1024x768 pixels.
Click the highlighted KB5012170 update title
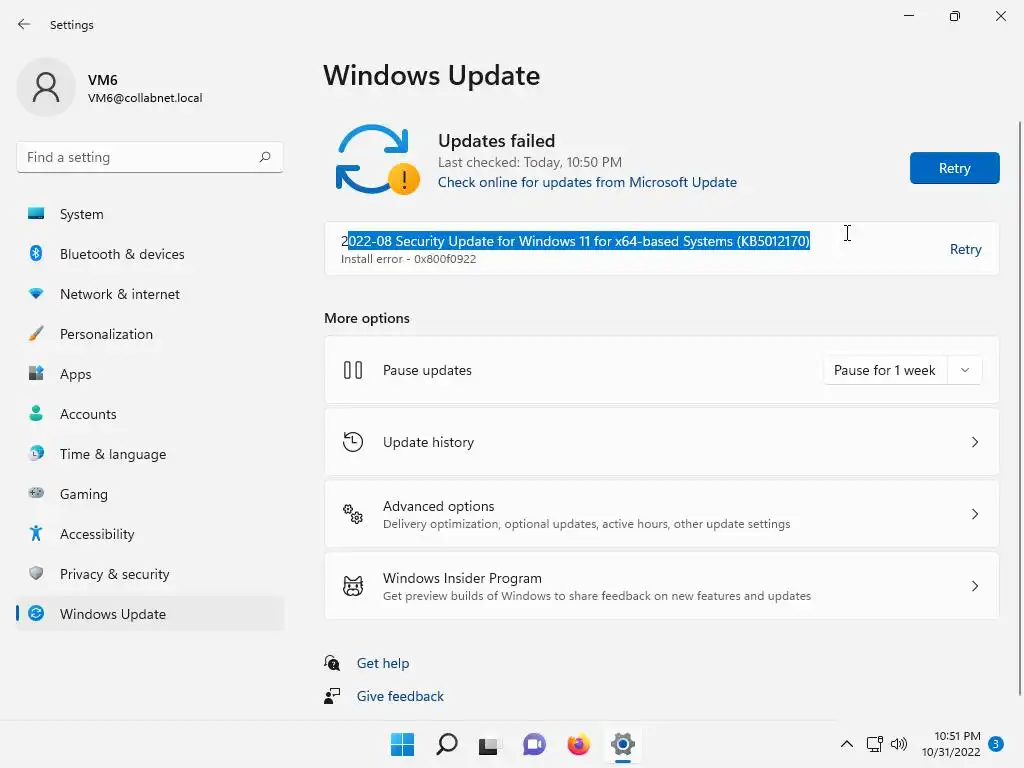click(x=575, y=241)
